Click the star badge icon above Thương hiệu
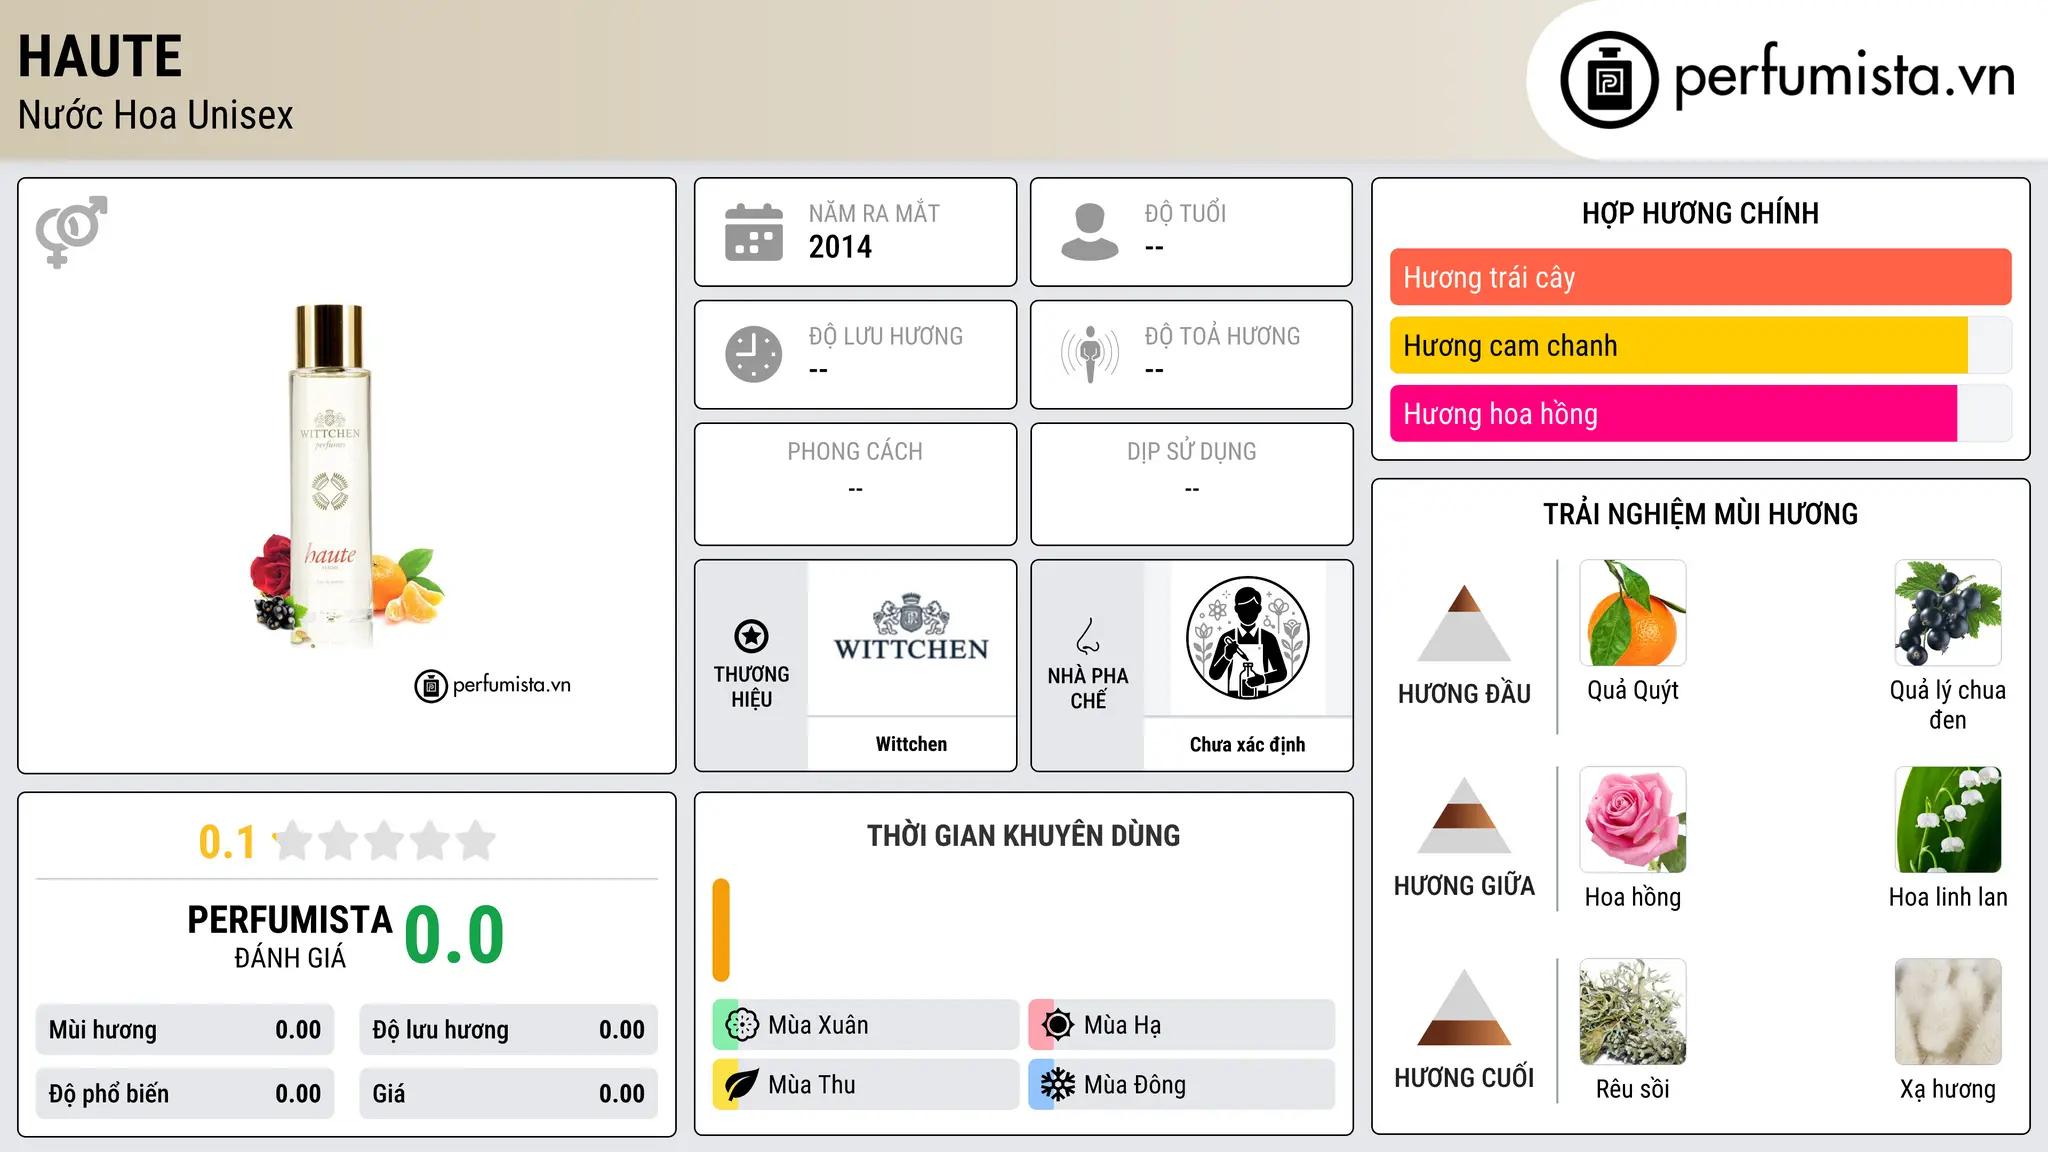 pos(751,636)
